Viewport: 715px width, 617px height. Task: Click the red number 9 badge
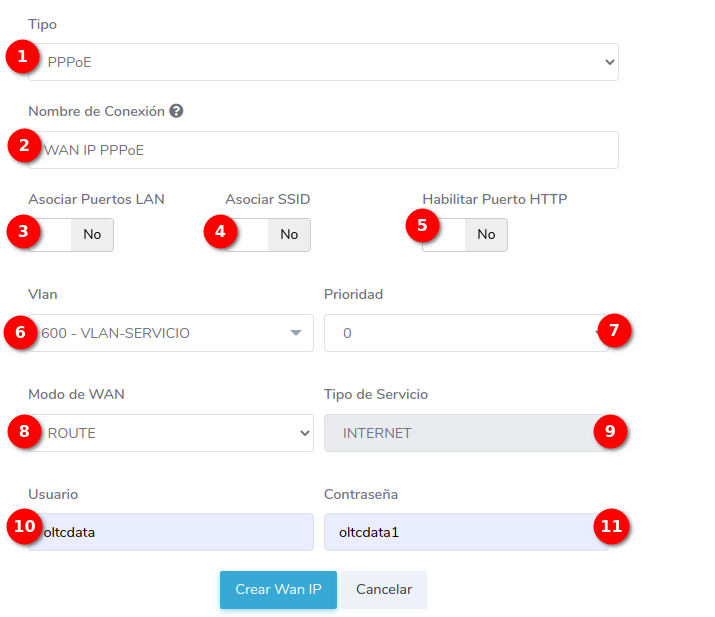609,430
